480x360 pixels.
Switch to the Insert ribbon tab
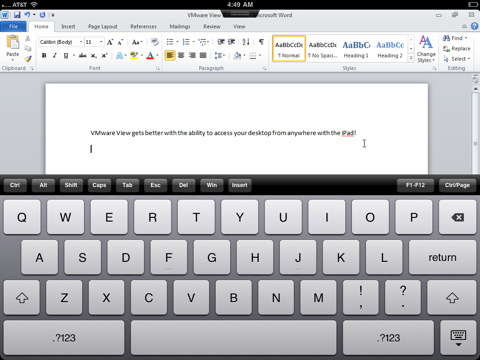tap(68, 26)
